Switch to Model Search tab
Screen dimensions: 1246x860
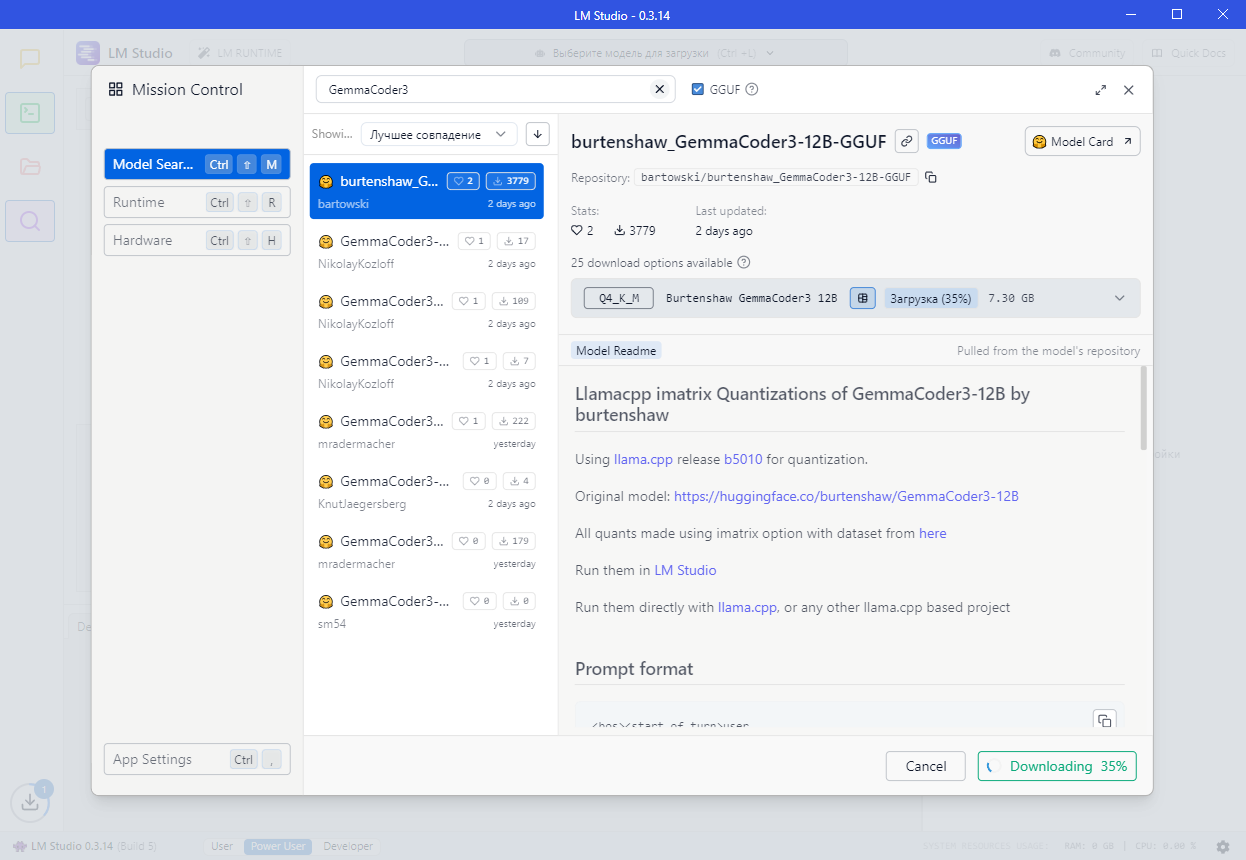(197, 164)
